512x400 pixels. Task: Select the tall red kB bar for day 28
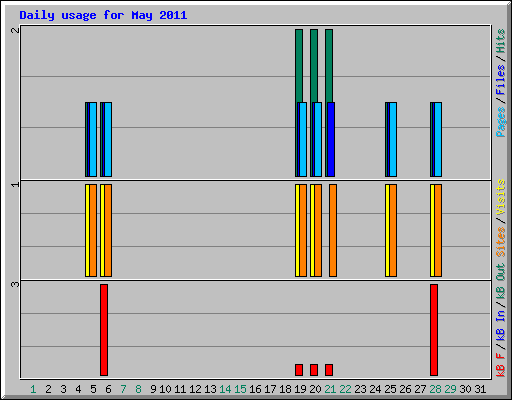coord(434,330)
